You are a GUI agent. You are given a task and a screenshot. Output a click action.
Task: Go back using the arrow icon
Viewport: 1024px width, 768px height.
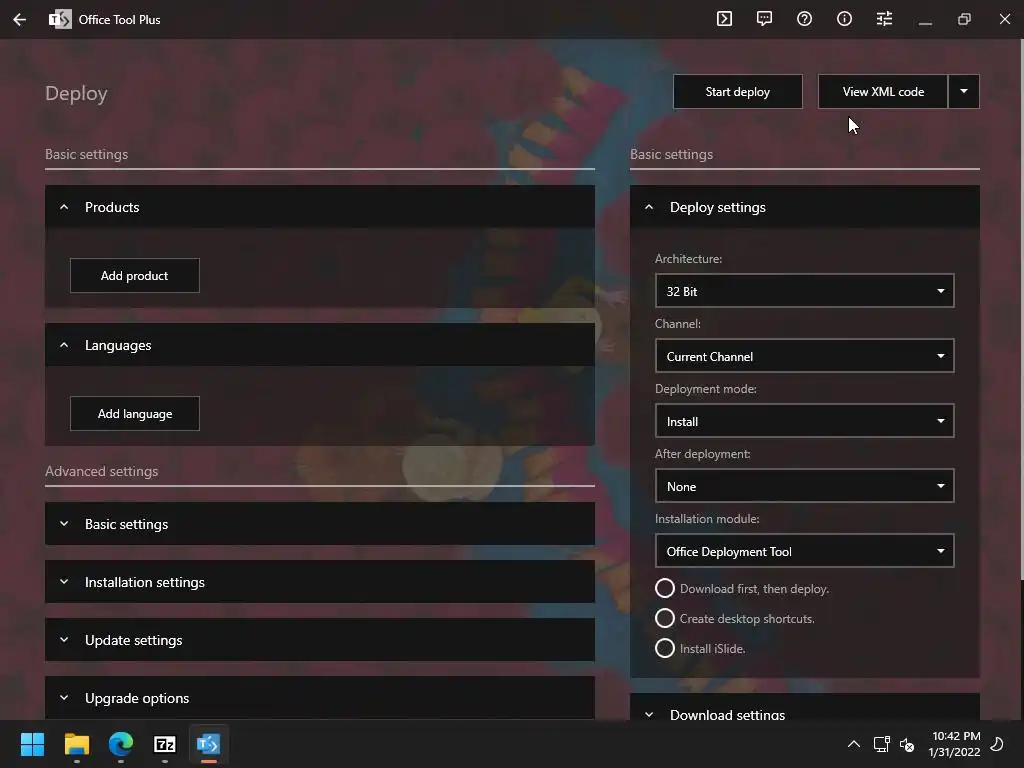tap(20, 20)
